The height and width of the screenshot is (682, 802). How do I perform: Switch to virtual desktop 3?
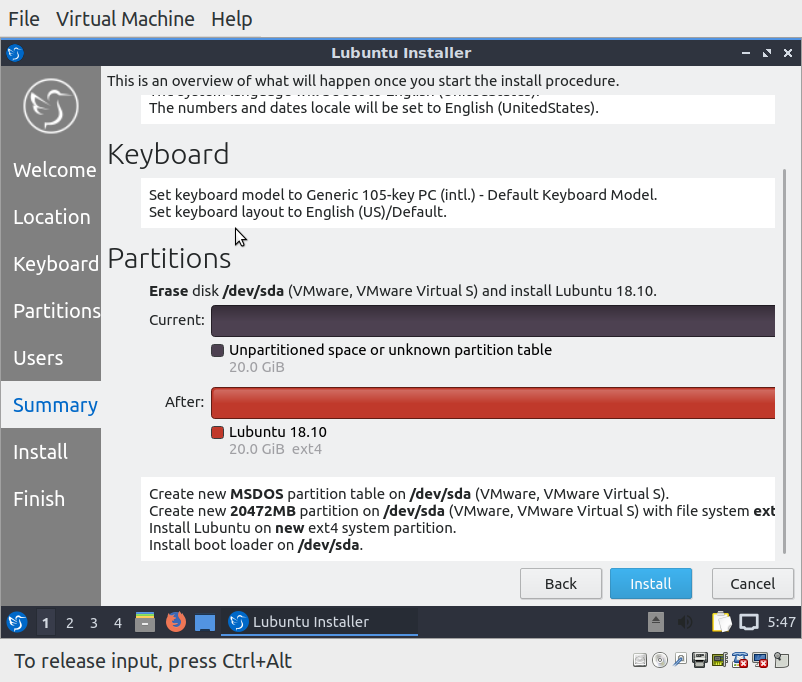(94, 622)
